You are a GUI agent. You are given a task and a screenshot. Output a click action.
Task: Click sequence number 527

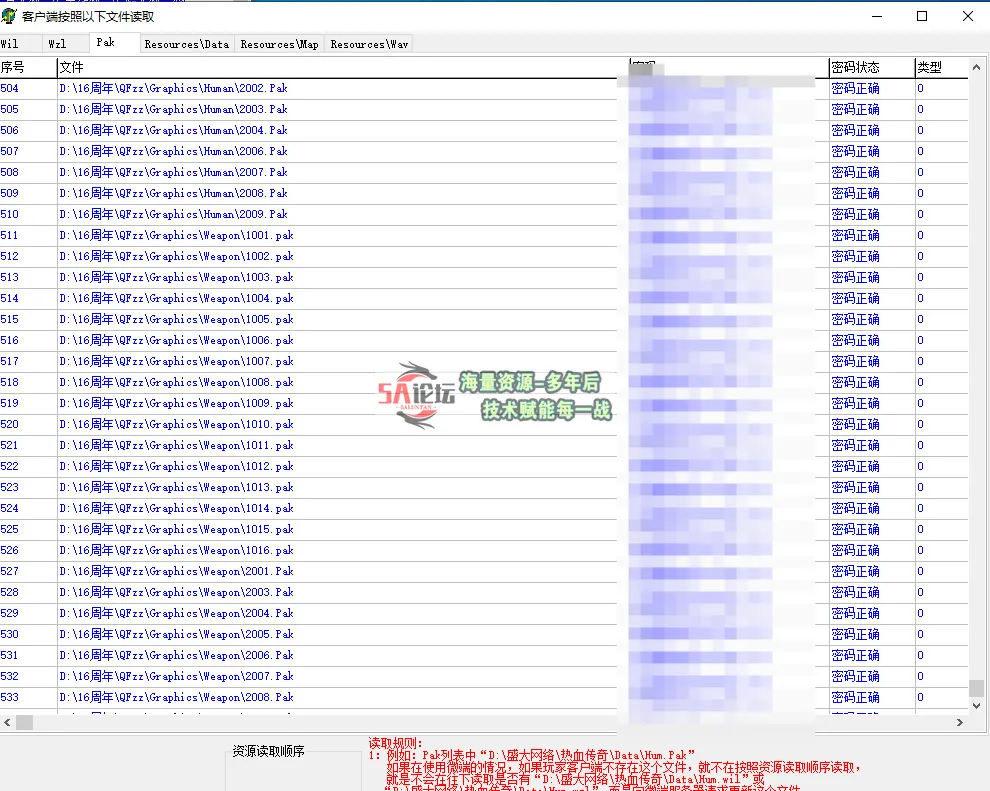click(x=9, y=571)
